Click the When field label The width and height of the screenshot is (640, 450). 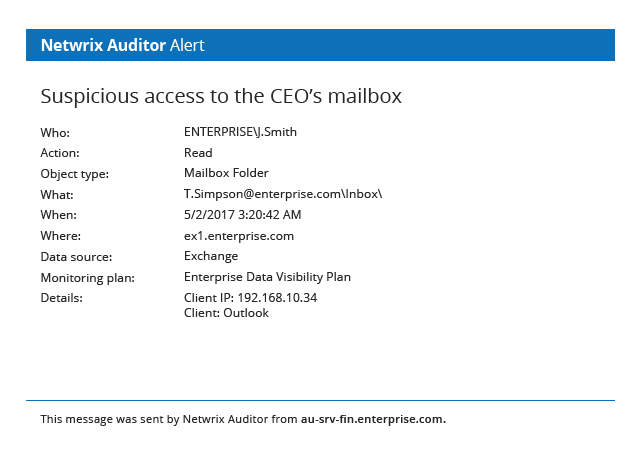(x=58, y=215)
